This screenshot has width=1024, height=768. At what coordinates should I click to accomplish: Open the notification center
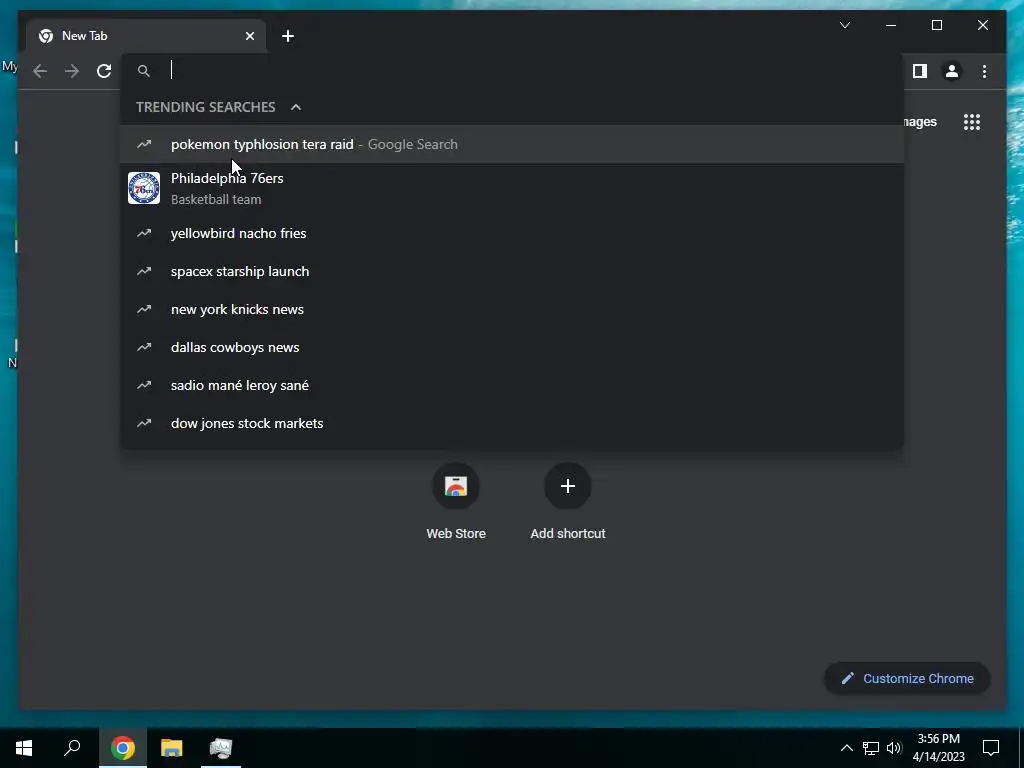tap(991, 748)
